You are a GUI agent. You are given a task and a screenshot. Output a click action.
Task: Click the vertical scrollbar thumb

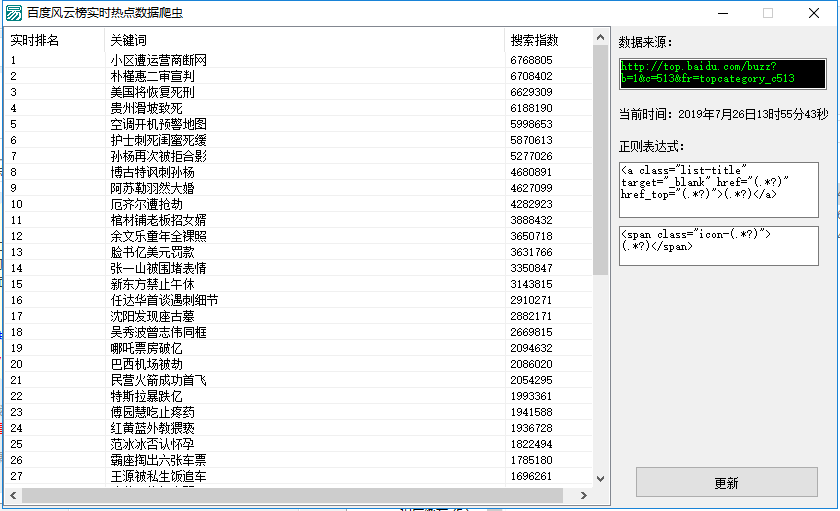coord(600,160)
